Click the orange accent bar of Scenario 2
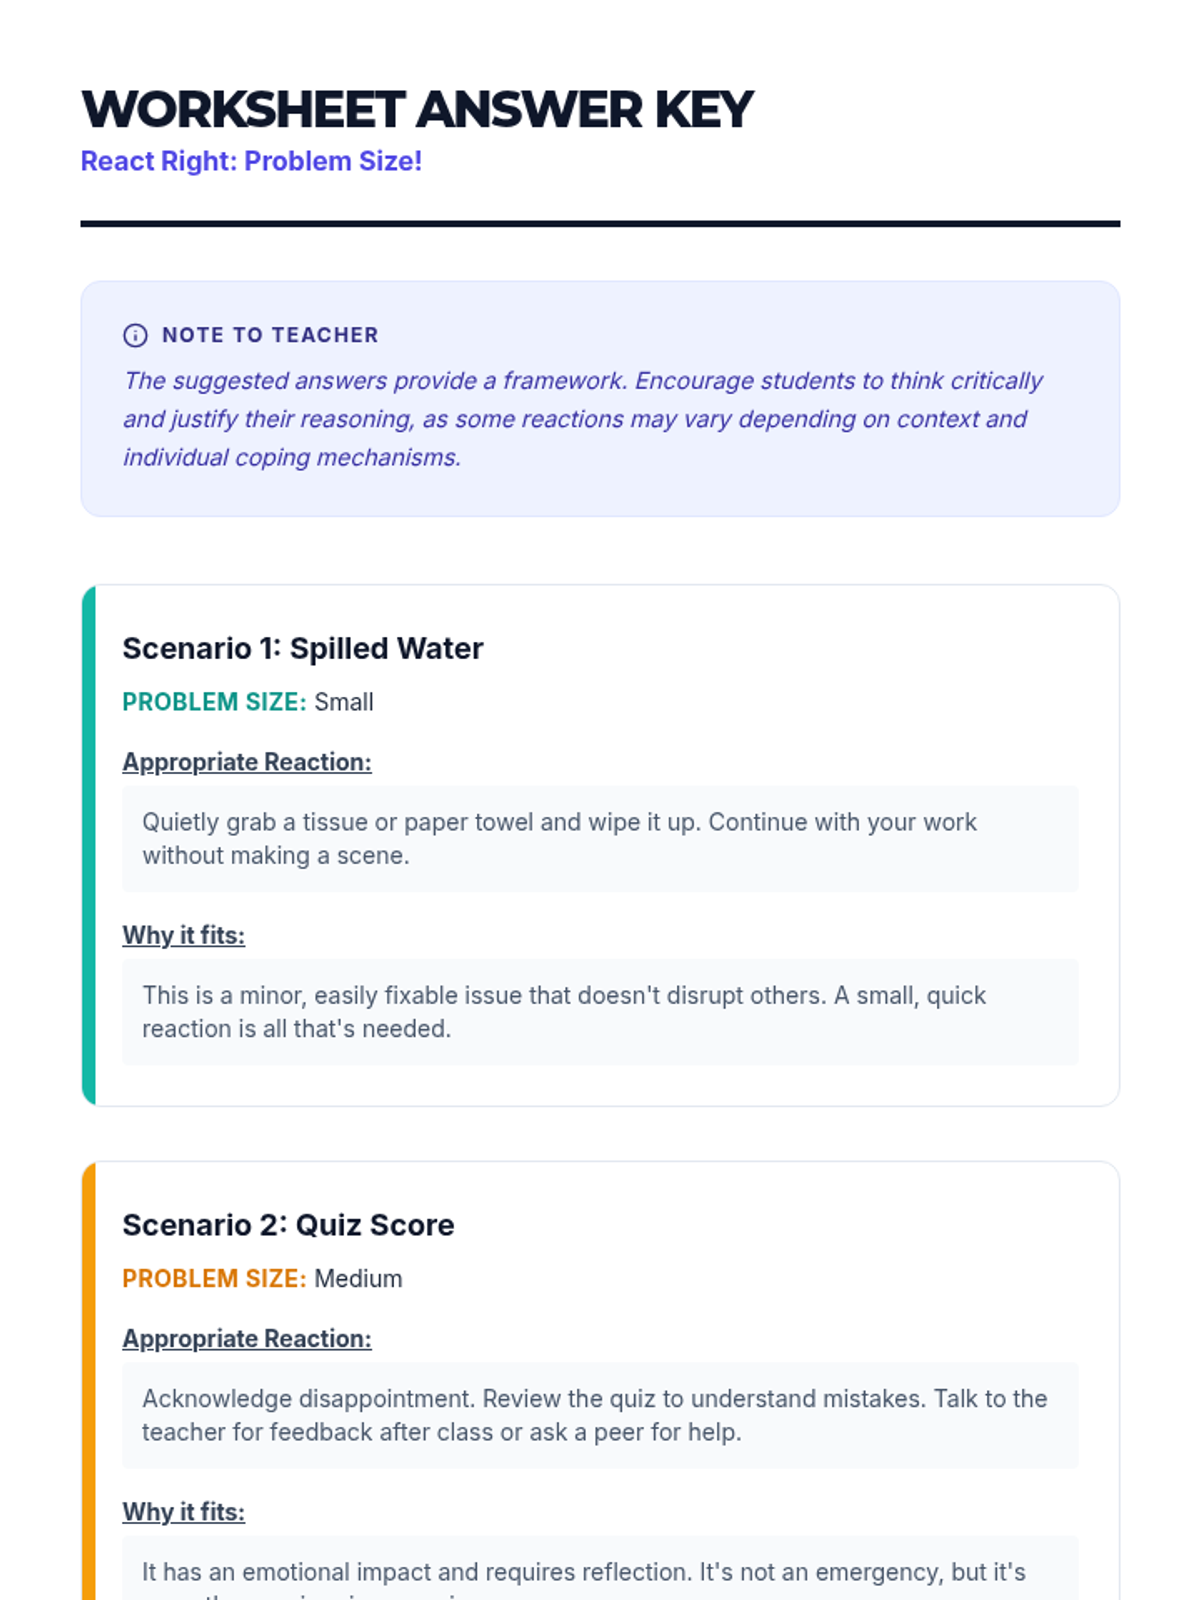This screenshot has width=1200, height=1600. [89, 1381]
